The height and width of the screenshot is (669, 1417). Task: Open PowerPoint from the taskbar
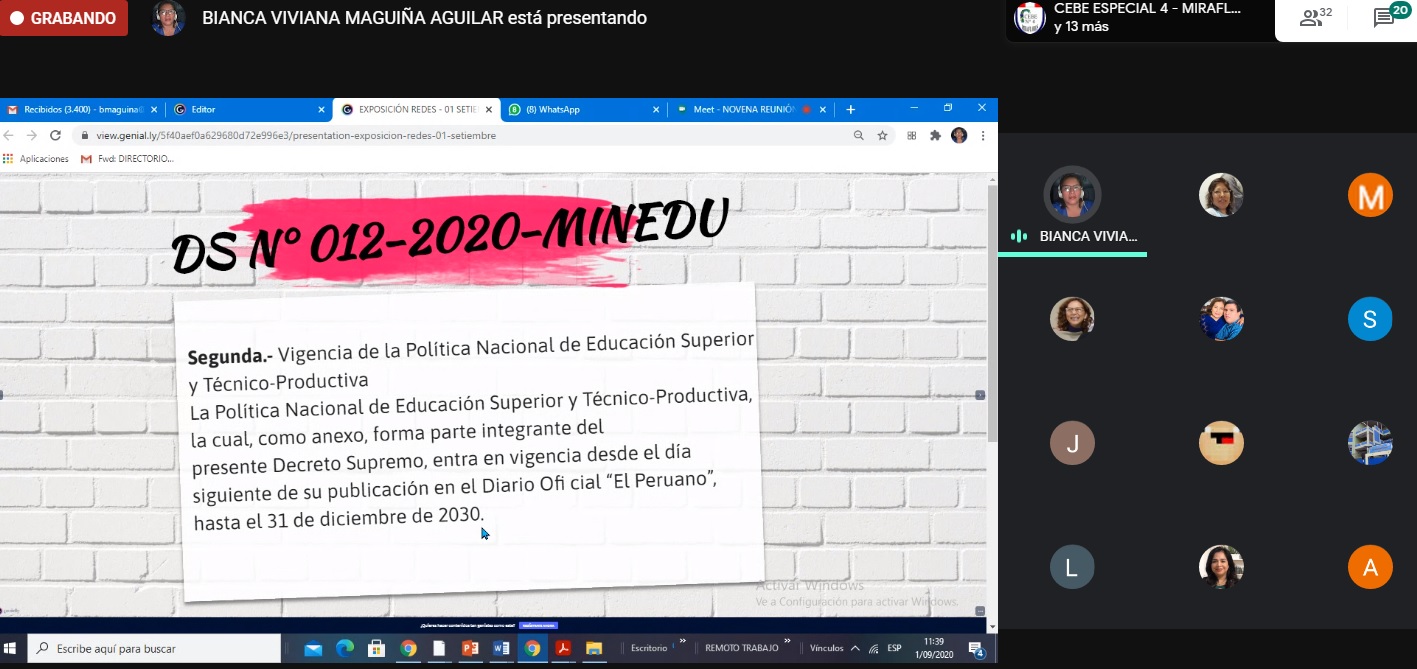[x=470, y=648]
